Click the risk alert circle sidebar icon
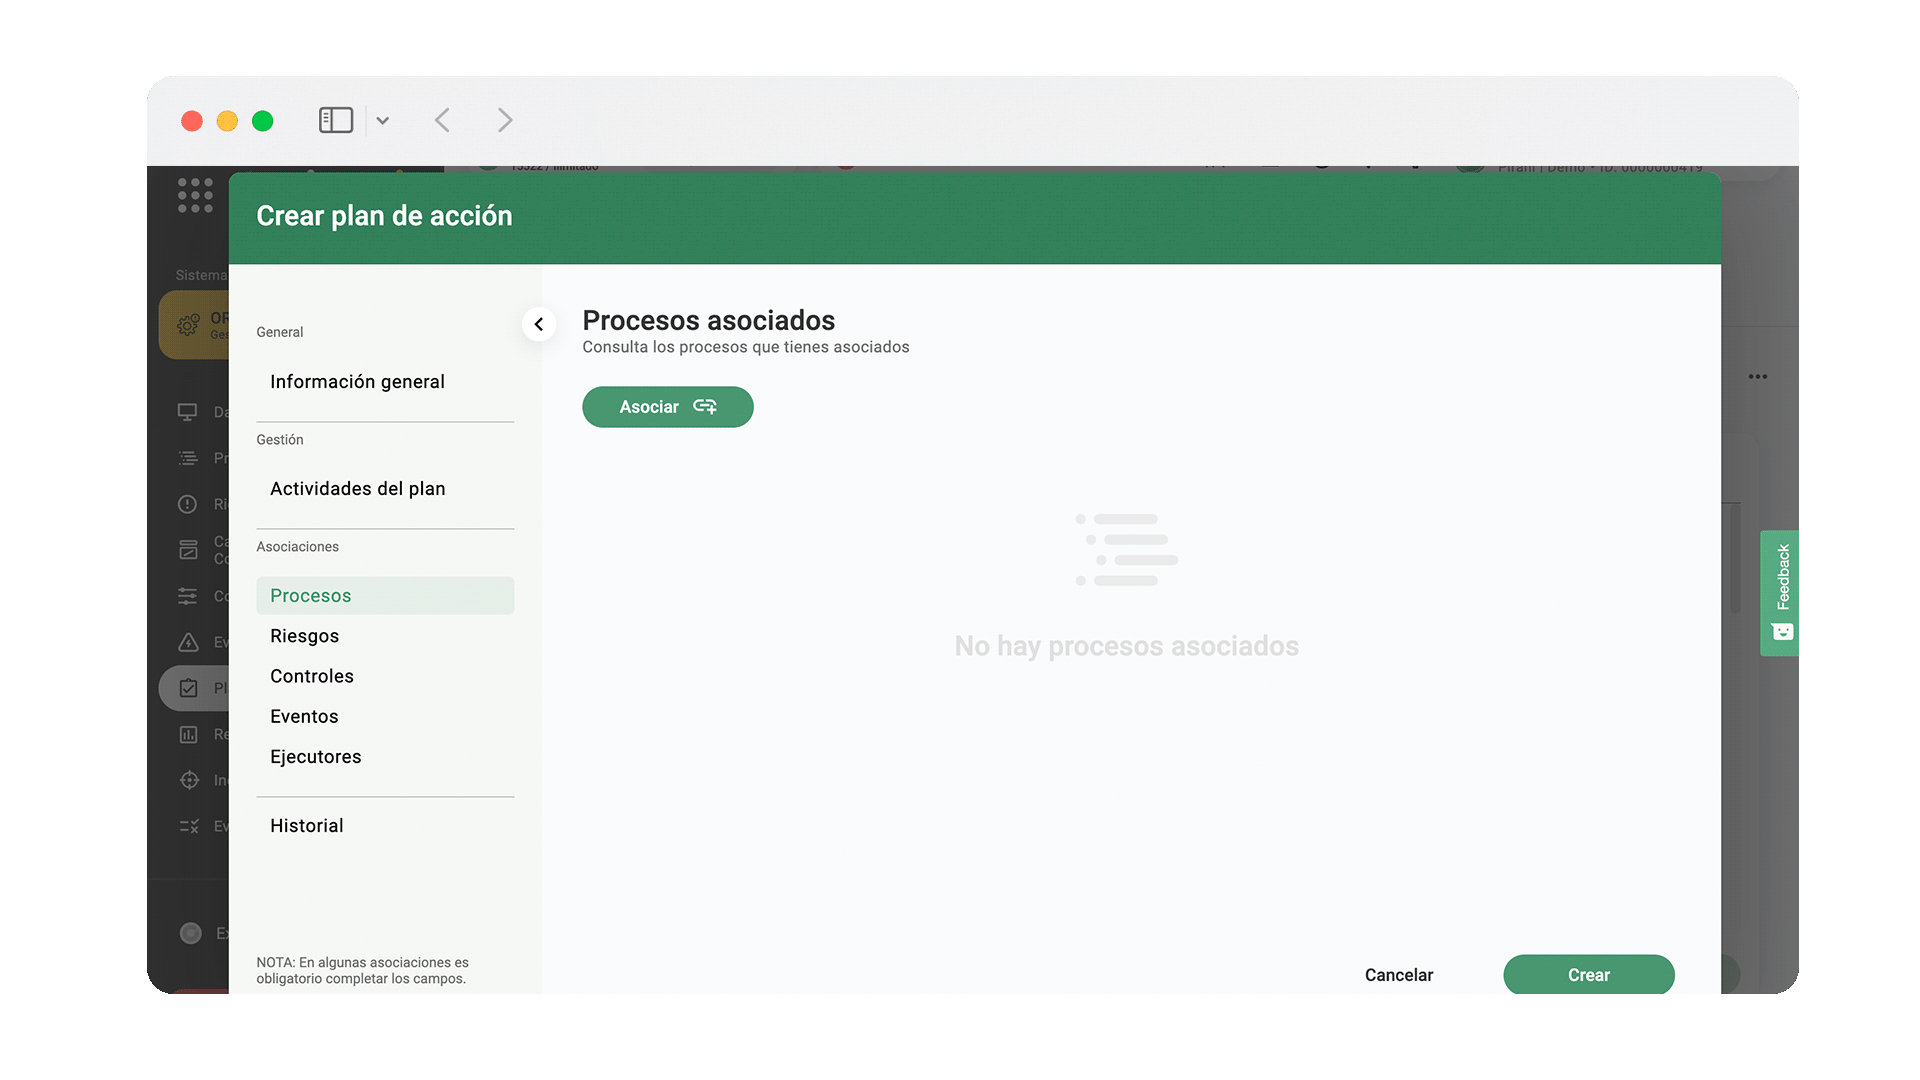1920x1080 pixels. coord(188,504)
